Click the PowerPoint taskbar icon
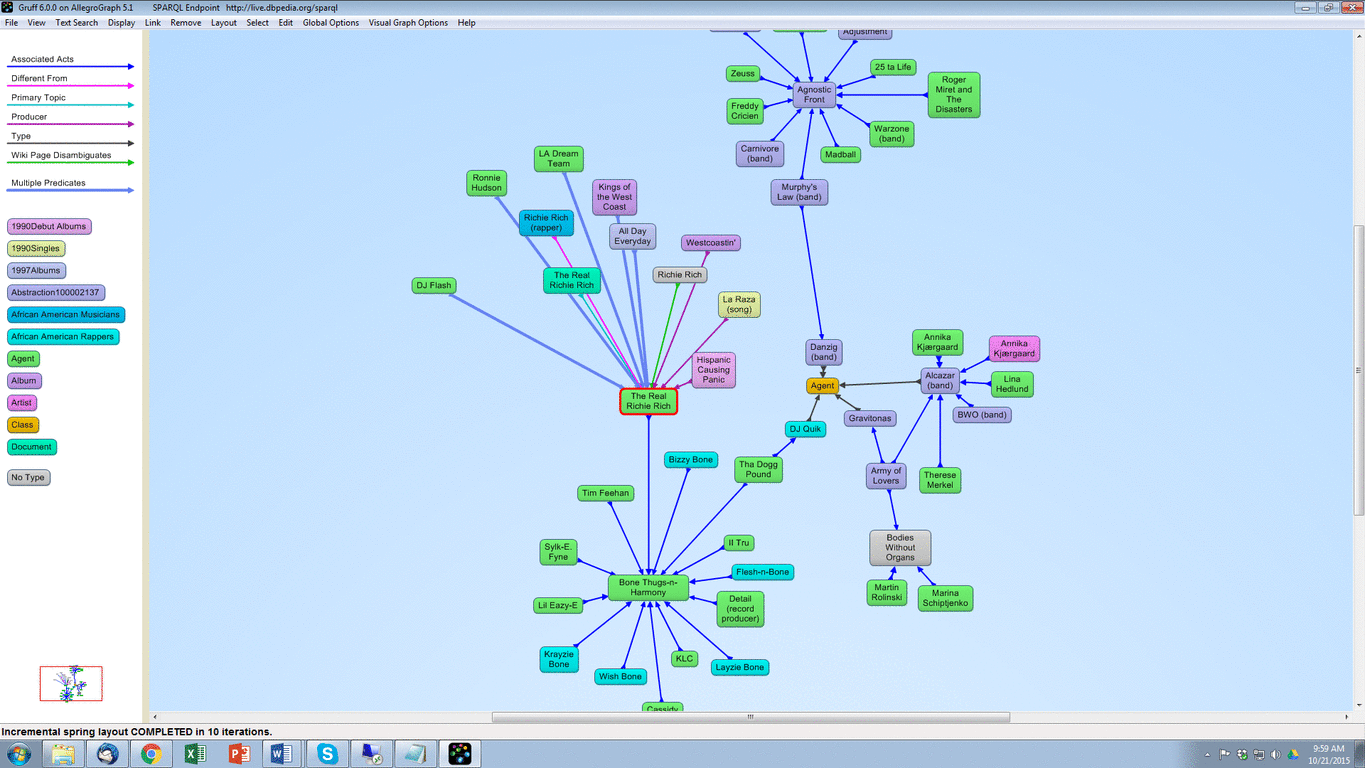This screenshot has height=768, width=1365. (x=239, y=754)
